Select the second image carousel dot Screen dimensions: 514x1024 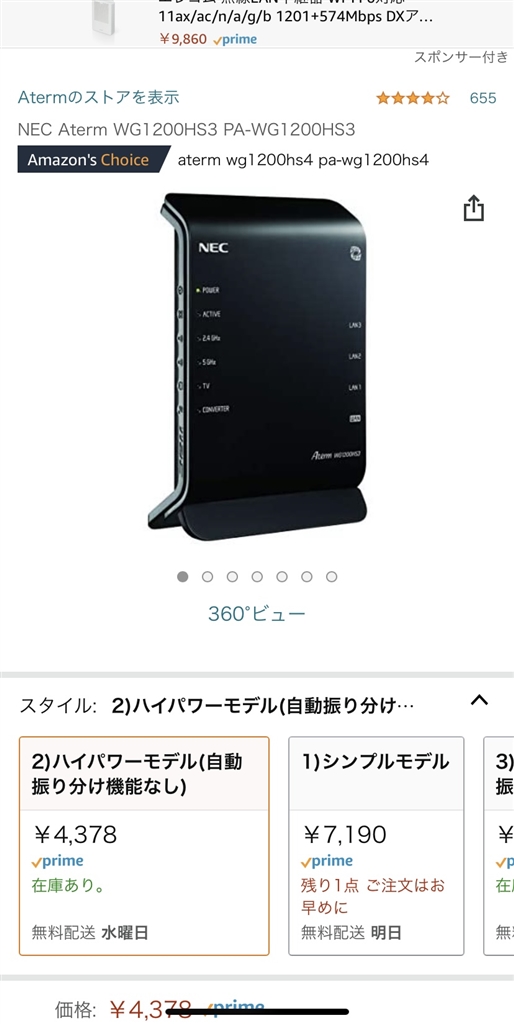208,577
